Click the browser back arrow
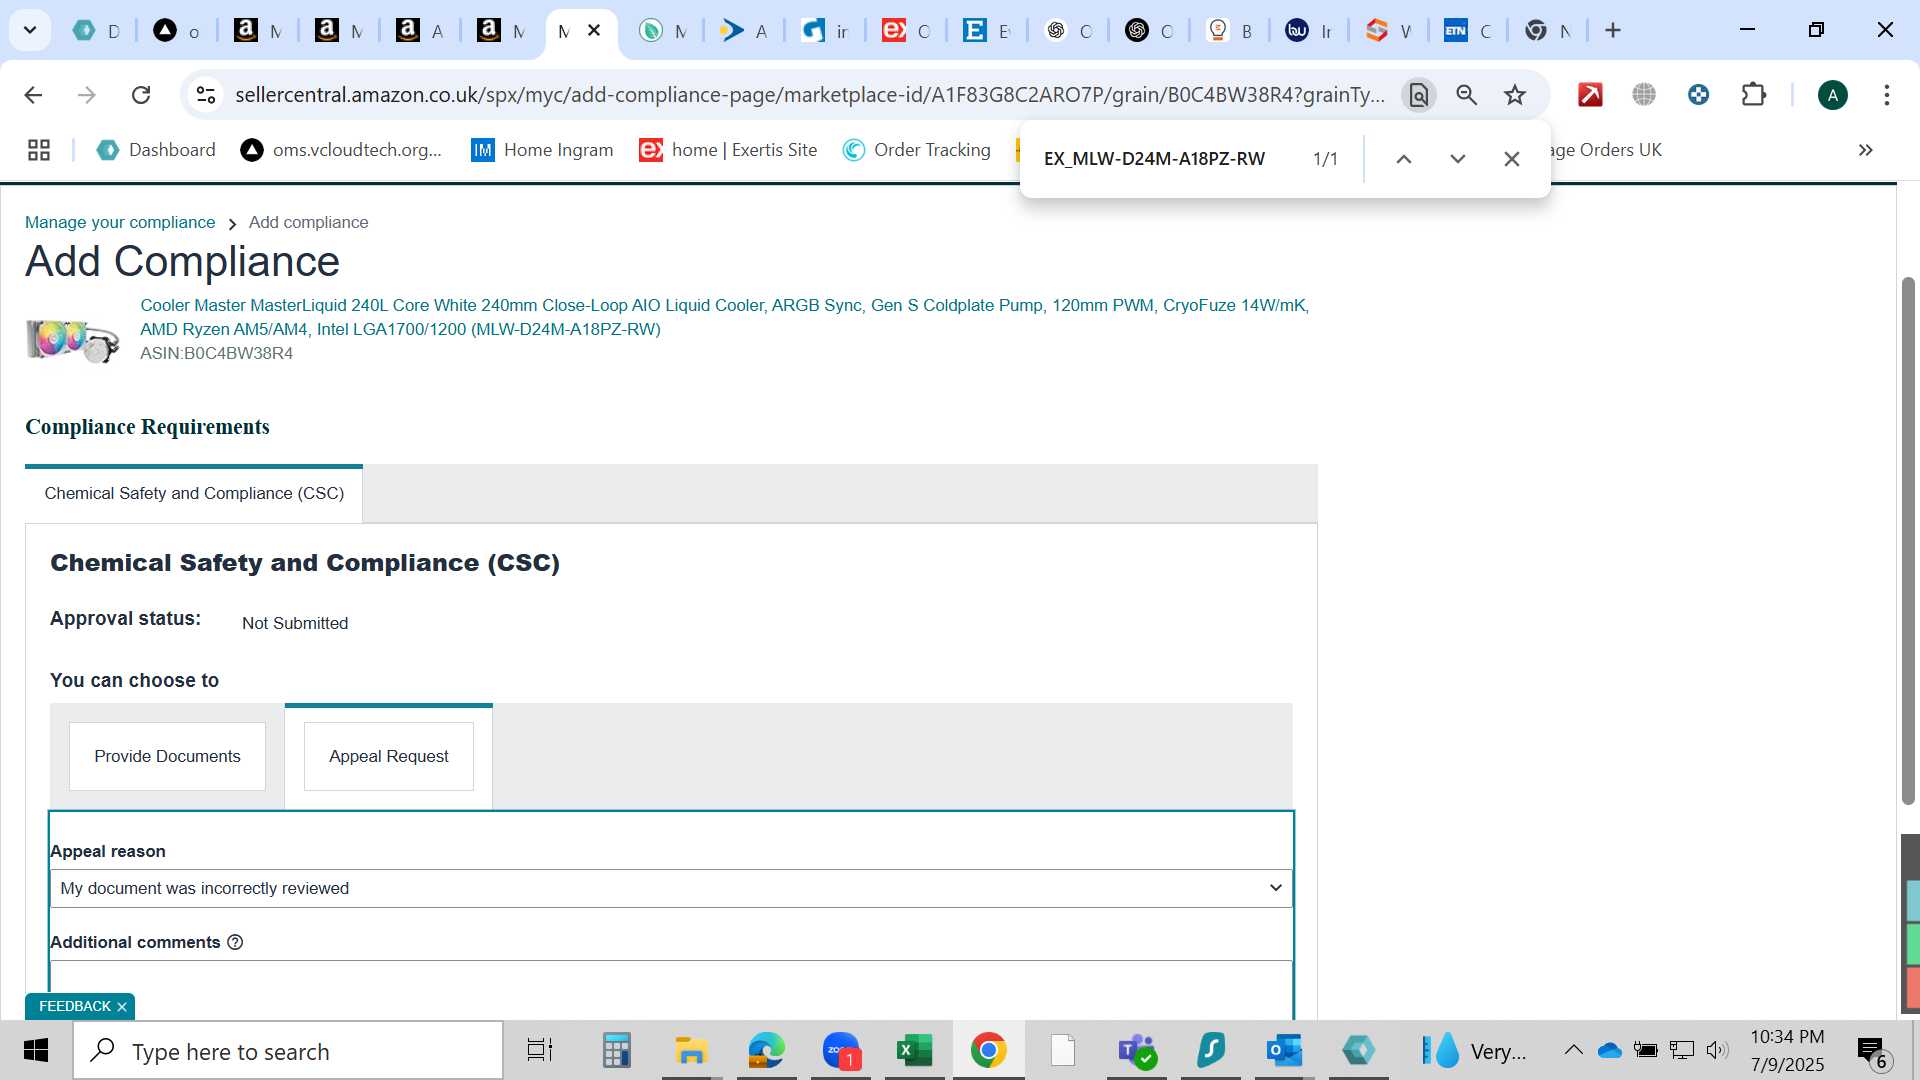This screenshot has width=1920, height=1080. pos(33,95)
